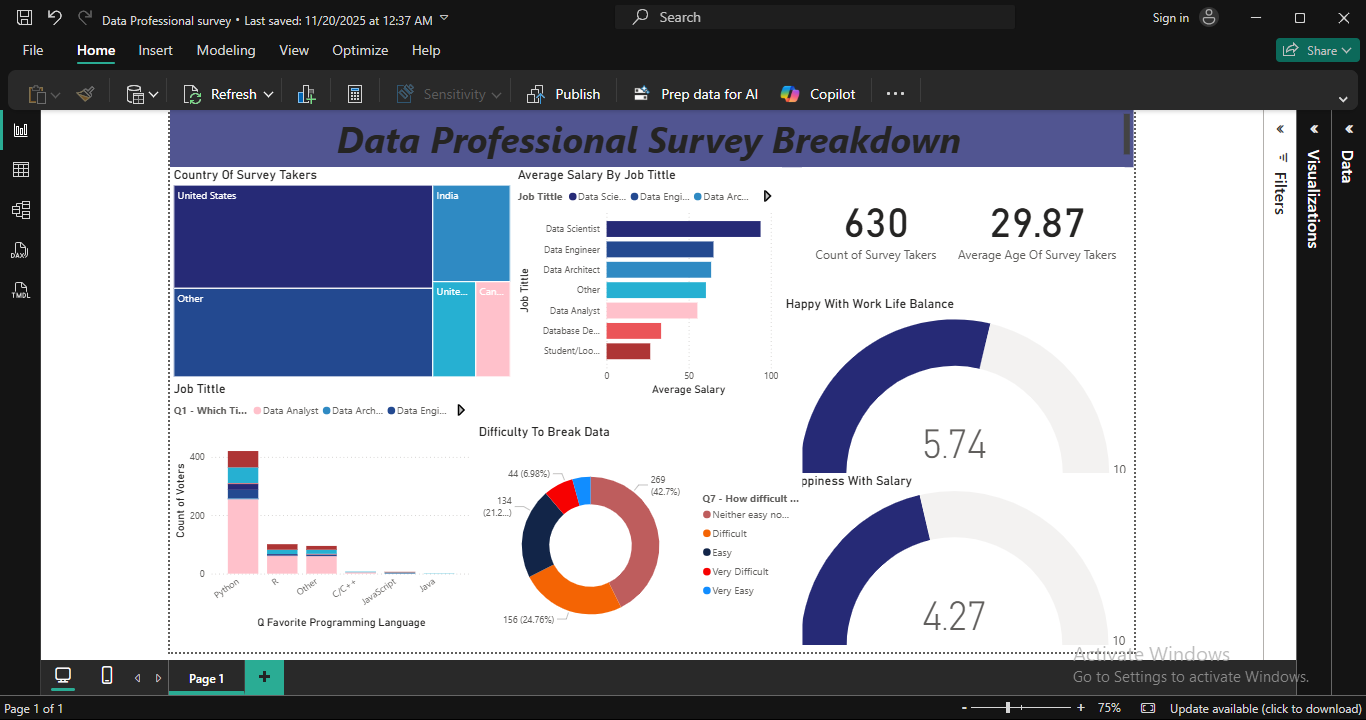This screenshot has width=1366, height=720.
Task: Add a new report page
Action: [264, 677]
